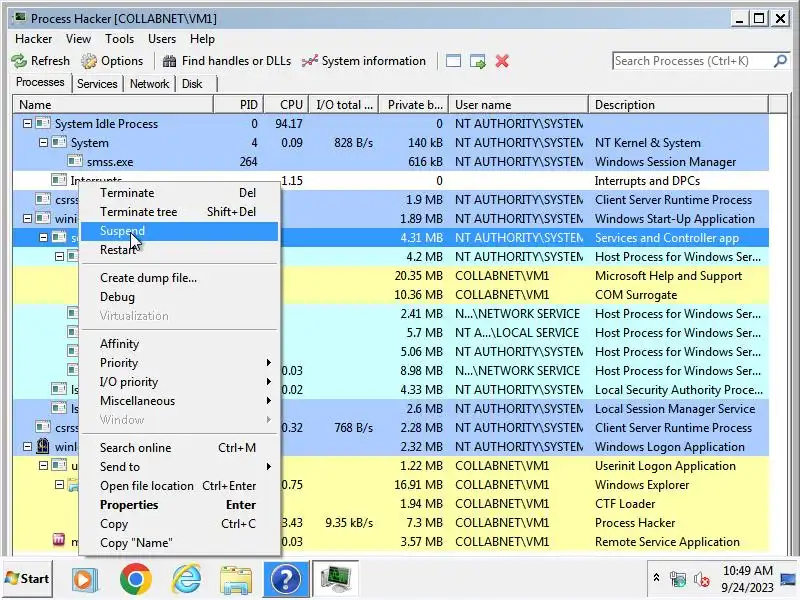Open the Users menu
The image size is (800, 600).
click(162, 39)
